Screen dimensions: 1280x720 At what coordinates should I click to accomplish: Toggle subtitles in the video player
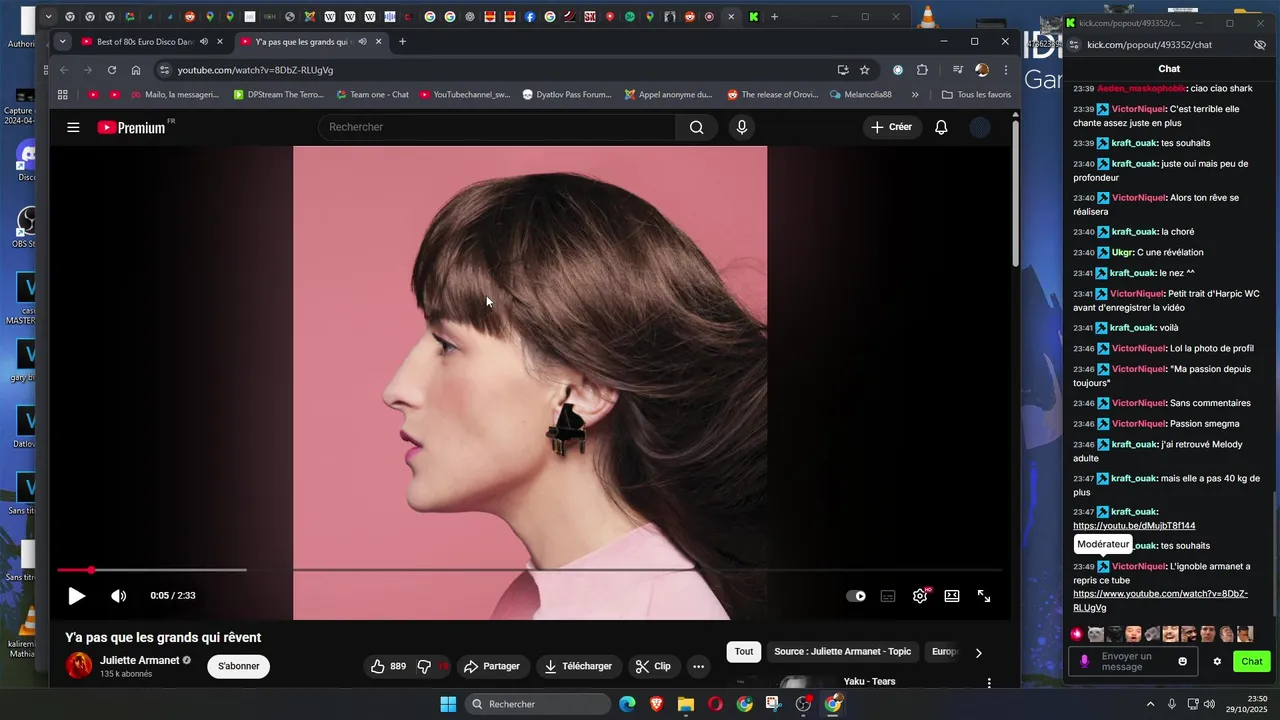[x=888, y=596]
